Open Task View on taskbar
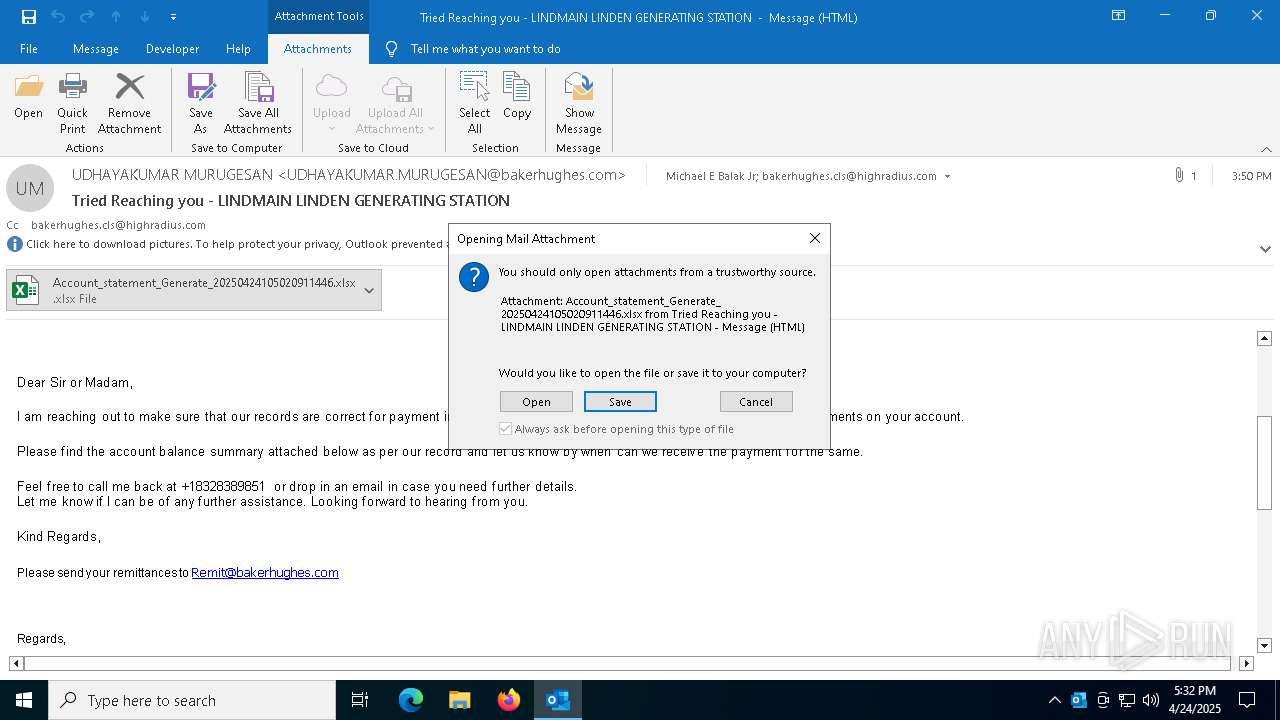 pos(360,700)
